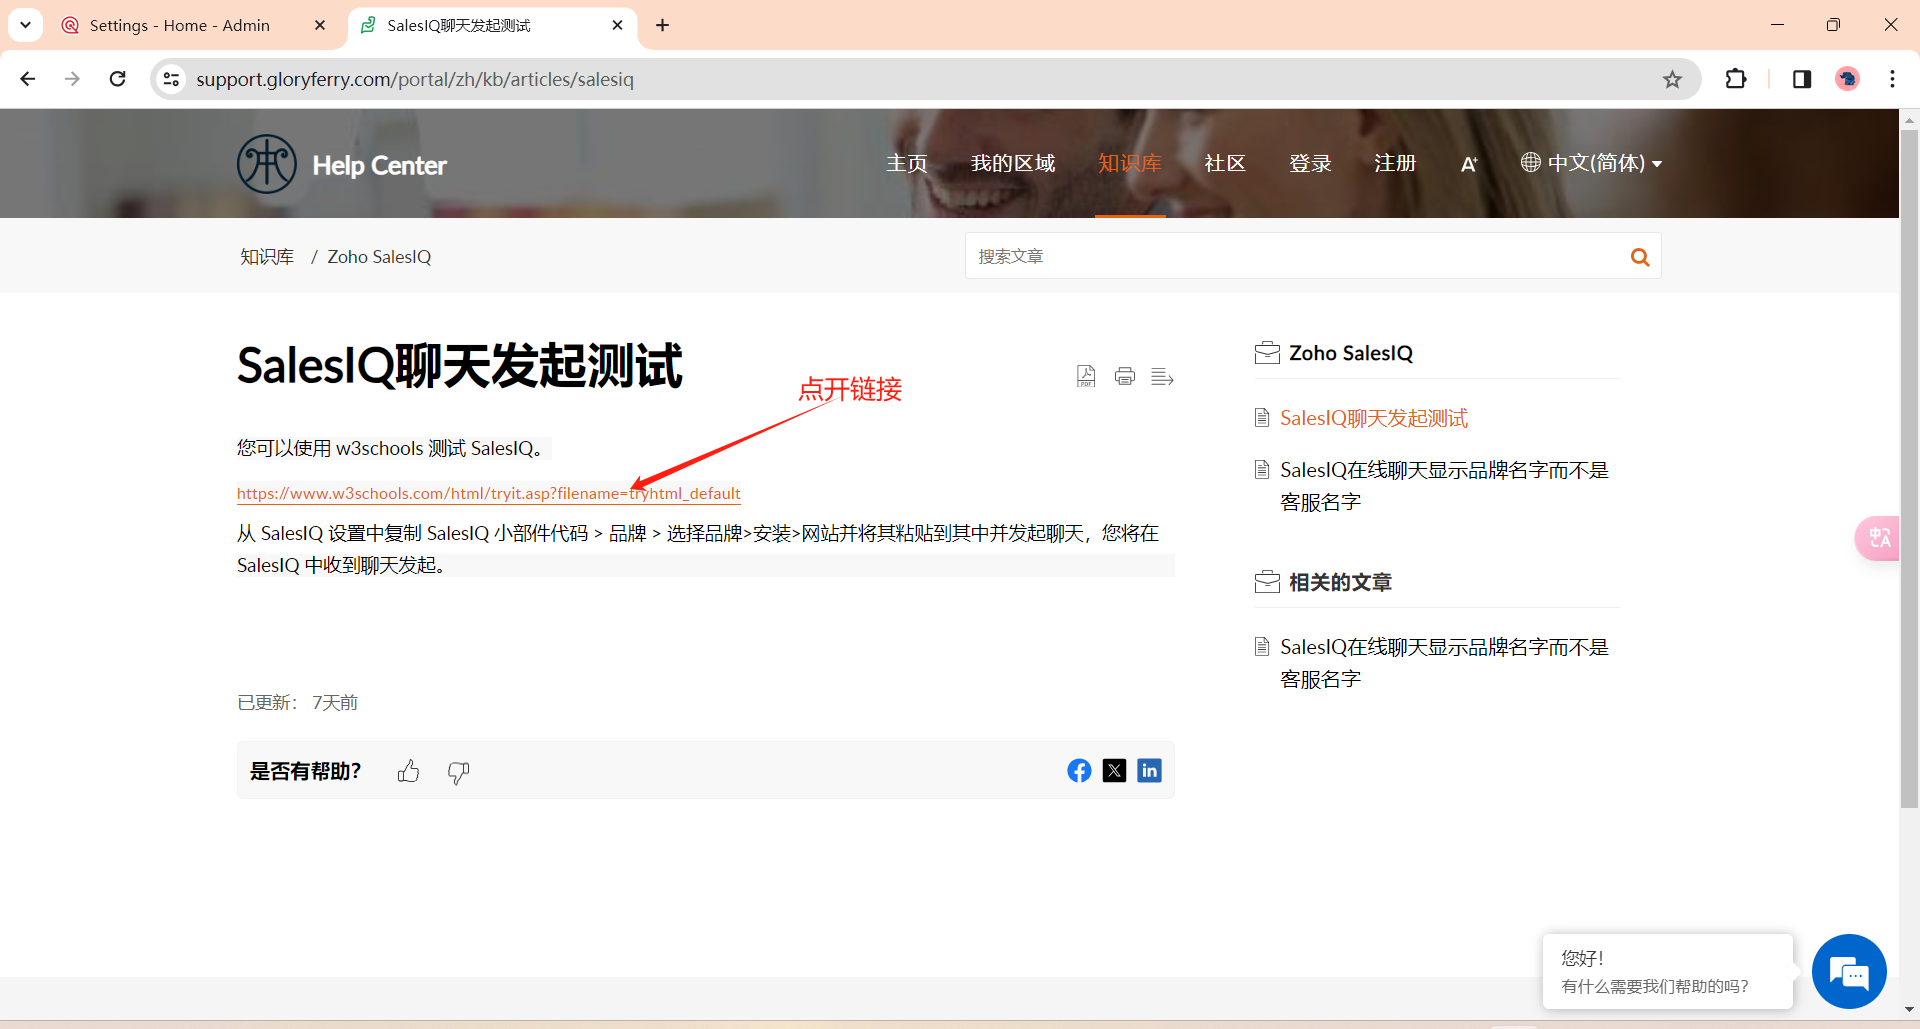Open SalesIQ在线聊天 article under 相关的文章
Image resolution: width=1920 pixels, height=1029 pixels.
pyautogui.click(x=1444, y=663)
